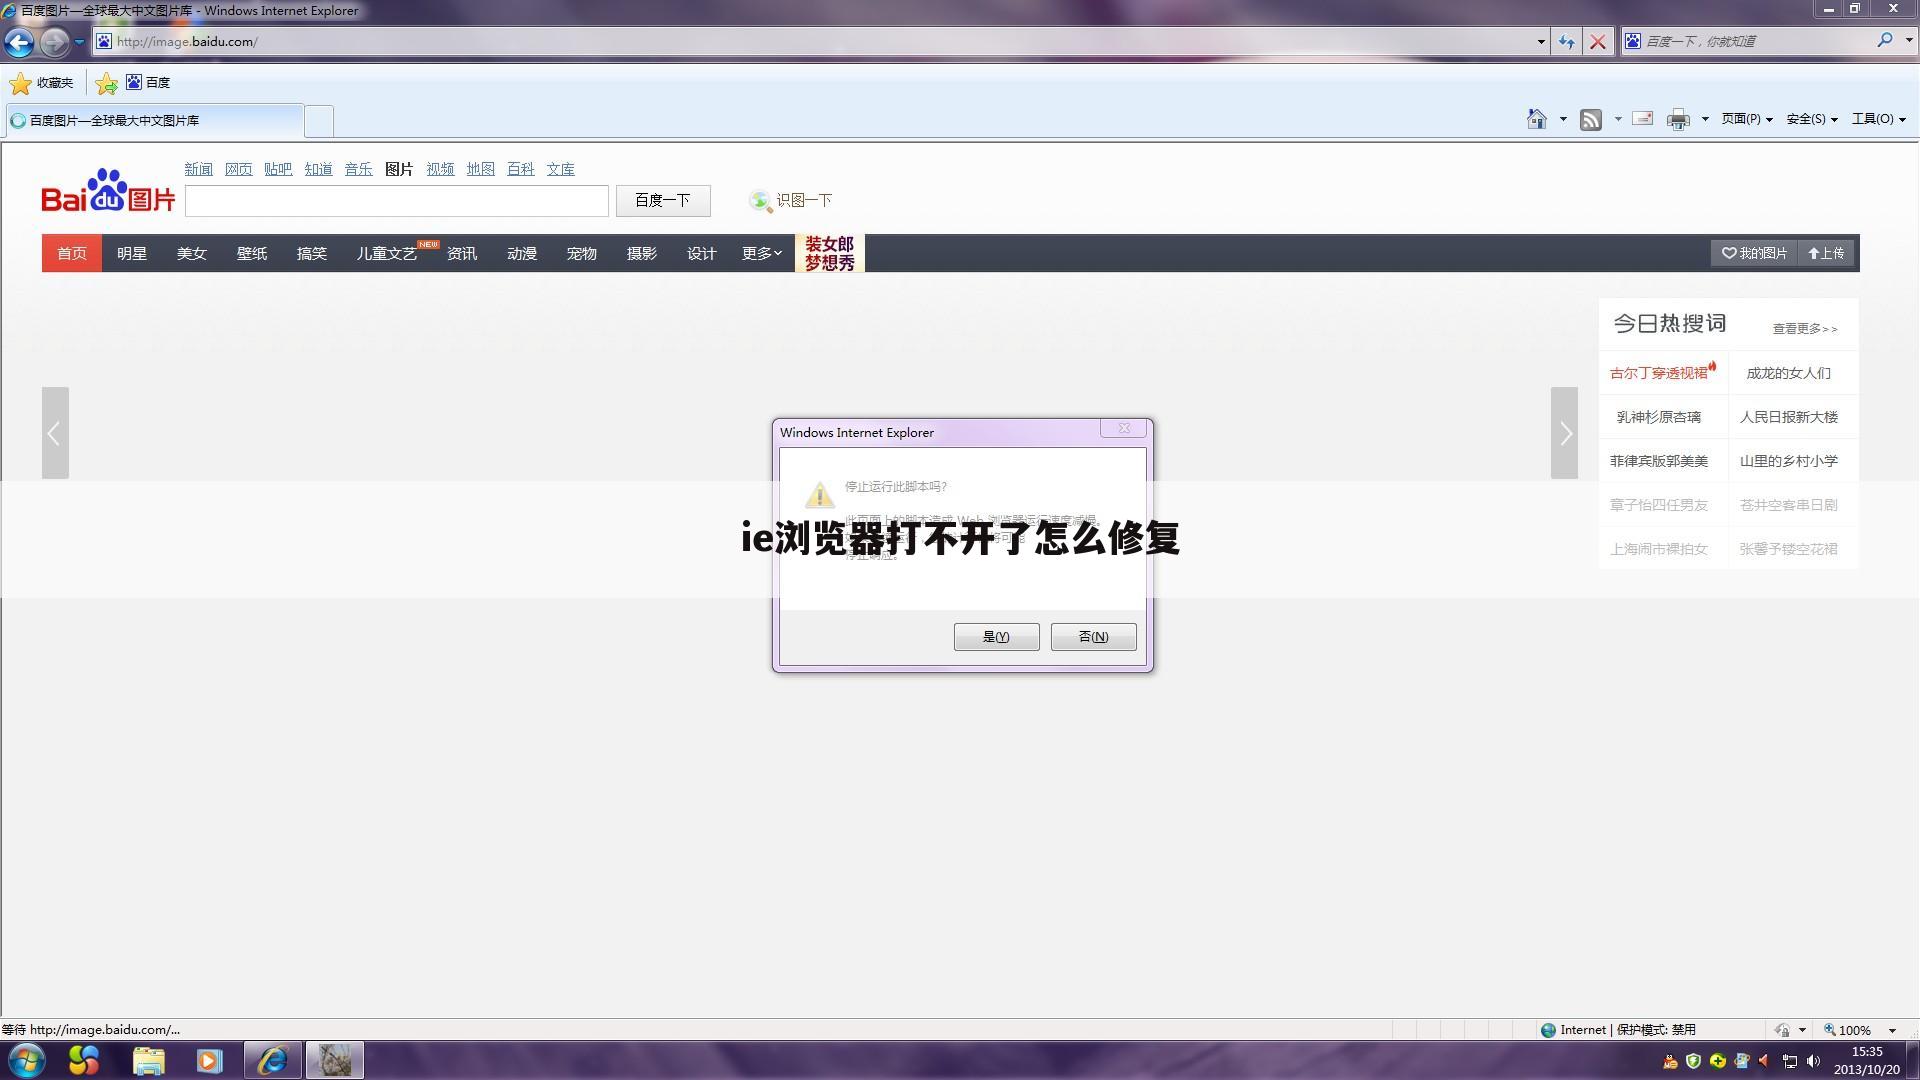Select the 明星 navigation tab
The width and height of the screenshot is (1920, 1080).
(x=132, y=253)
